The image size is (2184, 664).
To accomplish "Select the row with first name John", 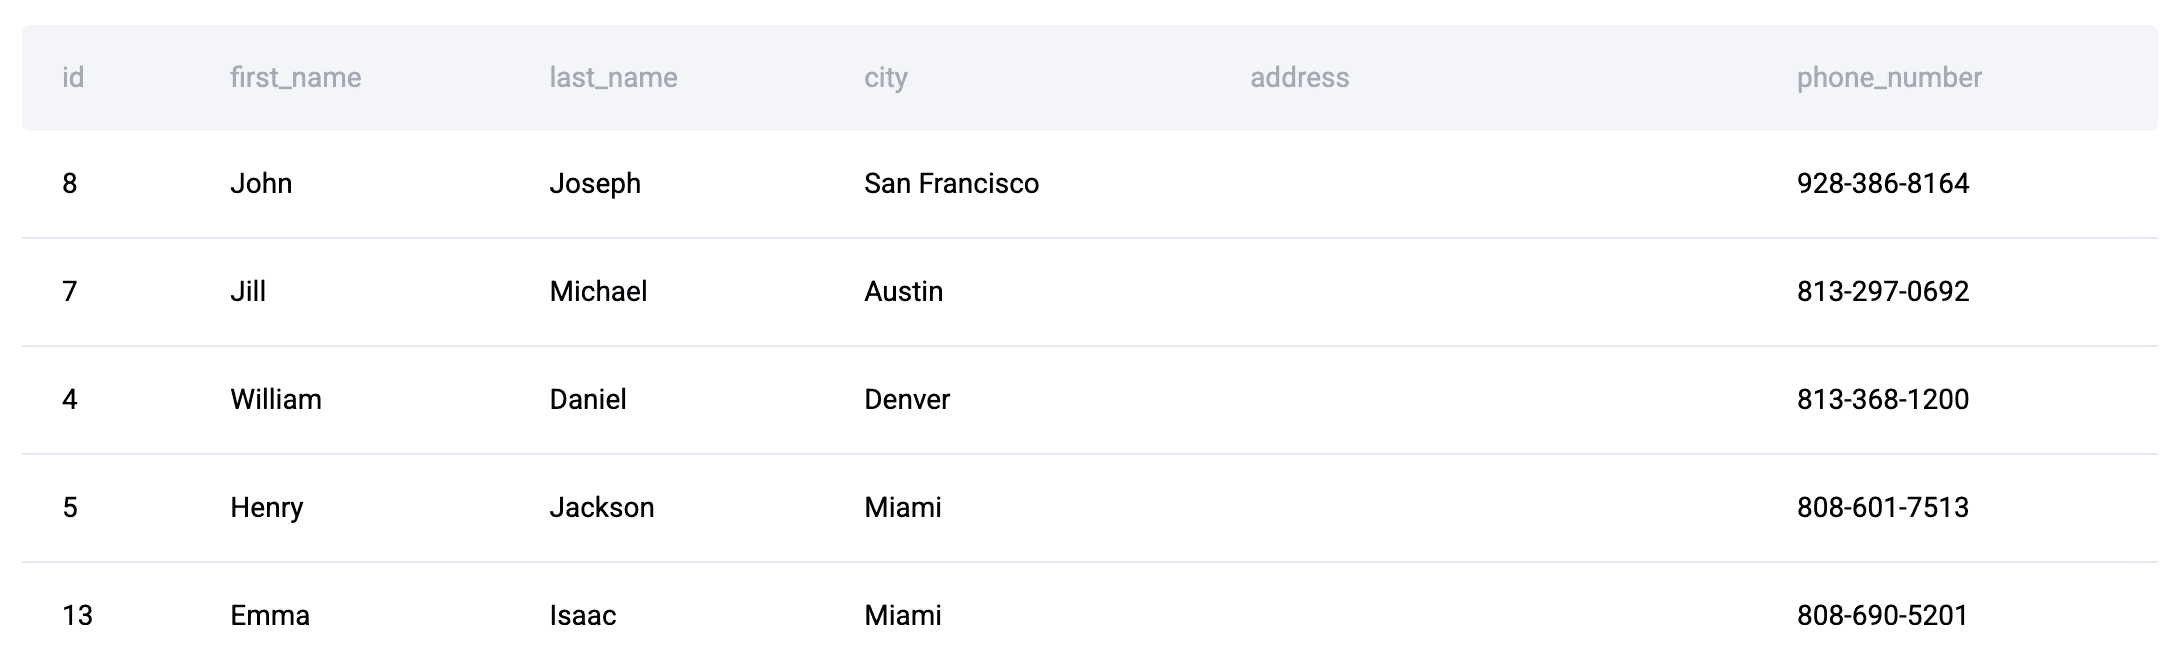I will 261,184.
